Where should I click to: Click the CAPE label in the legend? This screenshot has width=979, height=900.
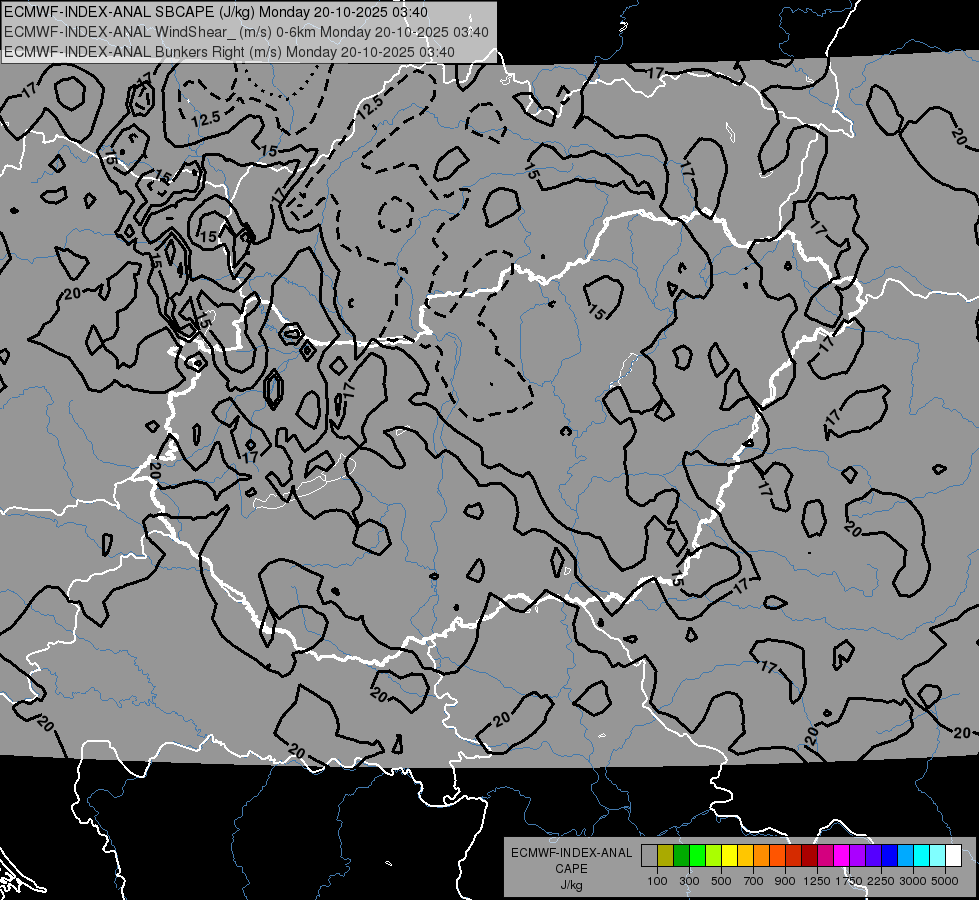(x=571, y=869)
